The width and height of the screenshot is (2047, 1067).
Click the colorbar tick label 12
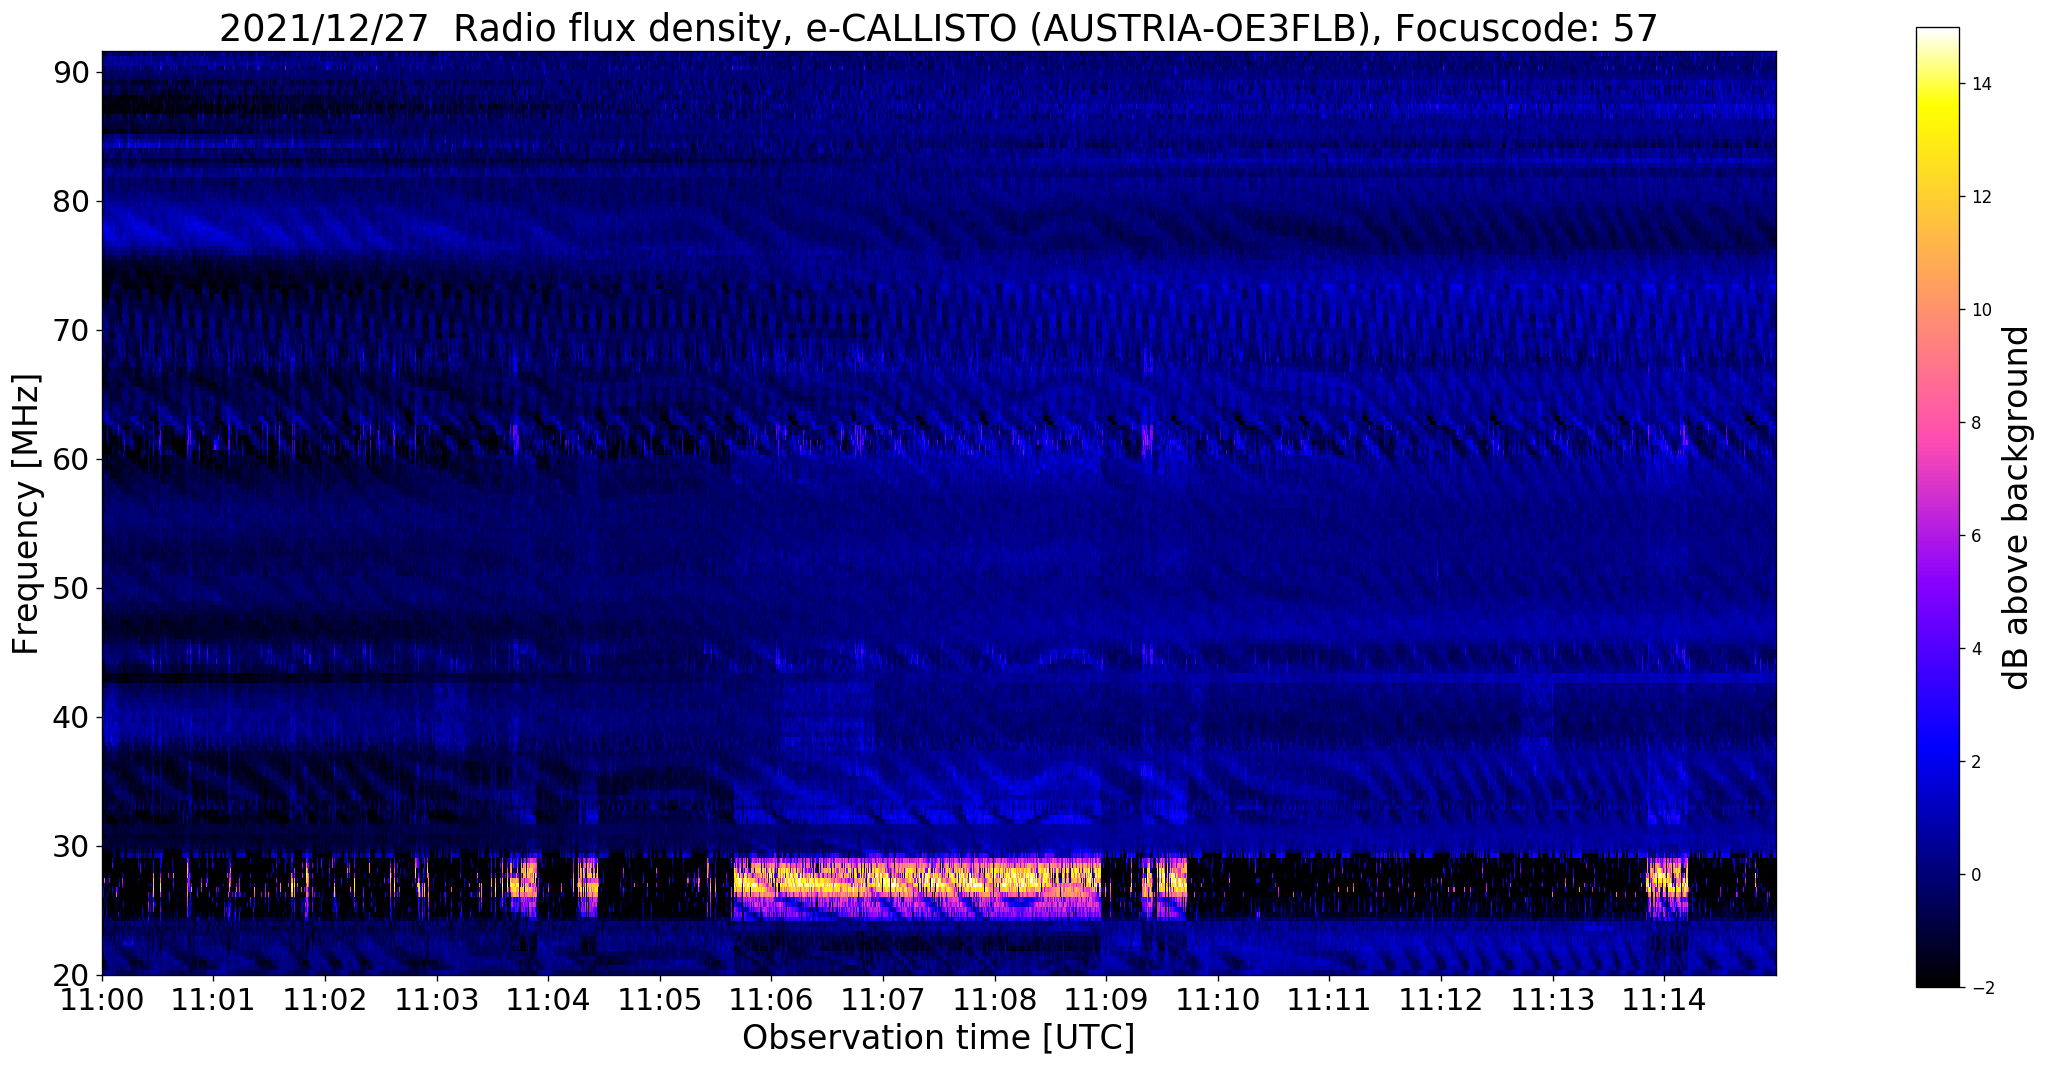coord(1980,197)
